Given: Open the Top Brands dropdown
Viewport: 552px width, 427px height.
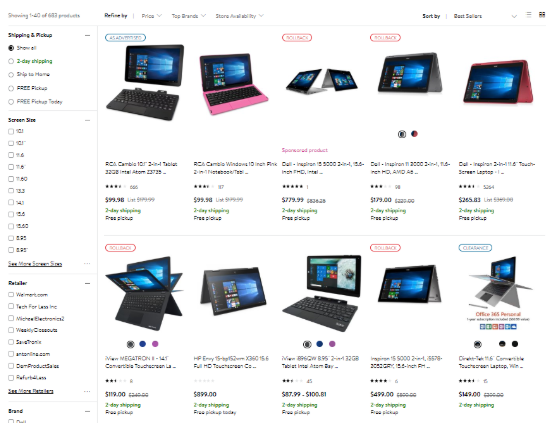Looking at the screenshot, I should (189, 16).
